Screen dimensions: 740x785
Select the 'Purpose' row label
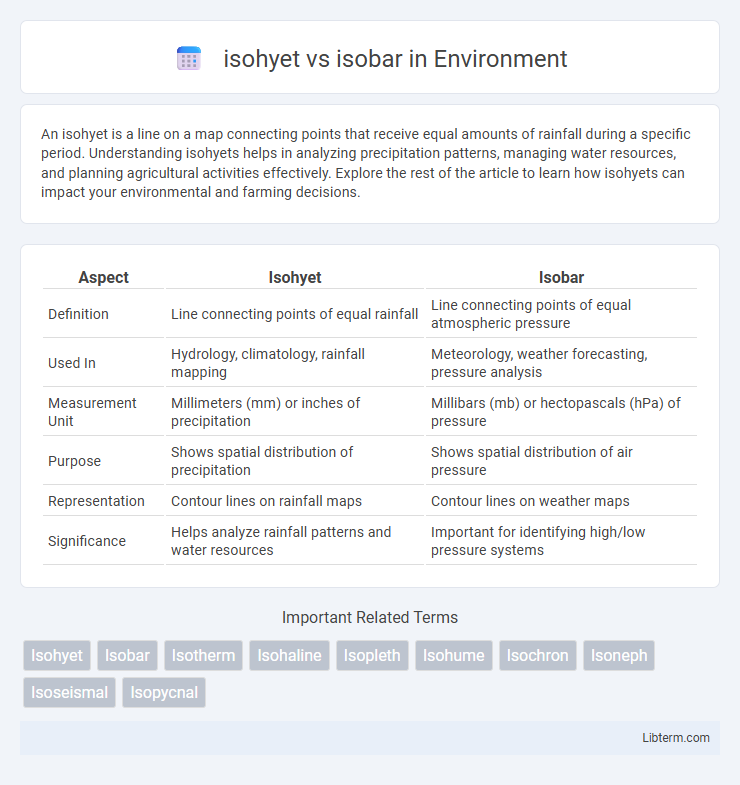75,461
